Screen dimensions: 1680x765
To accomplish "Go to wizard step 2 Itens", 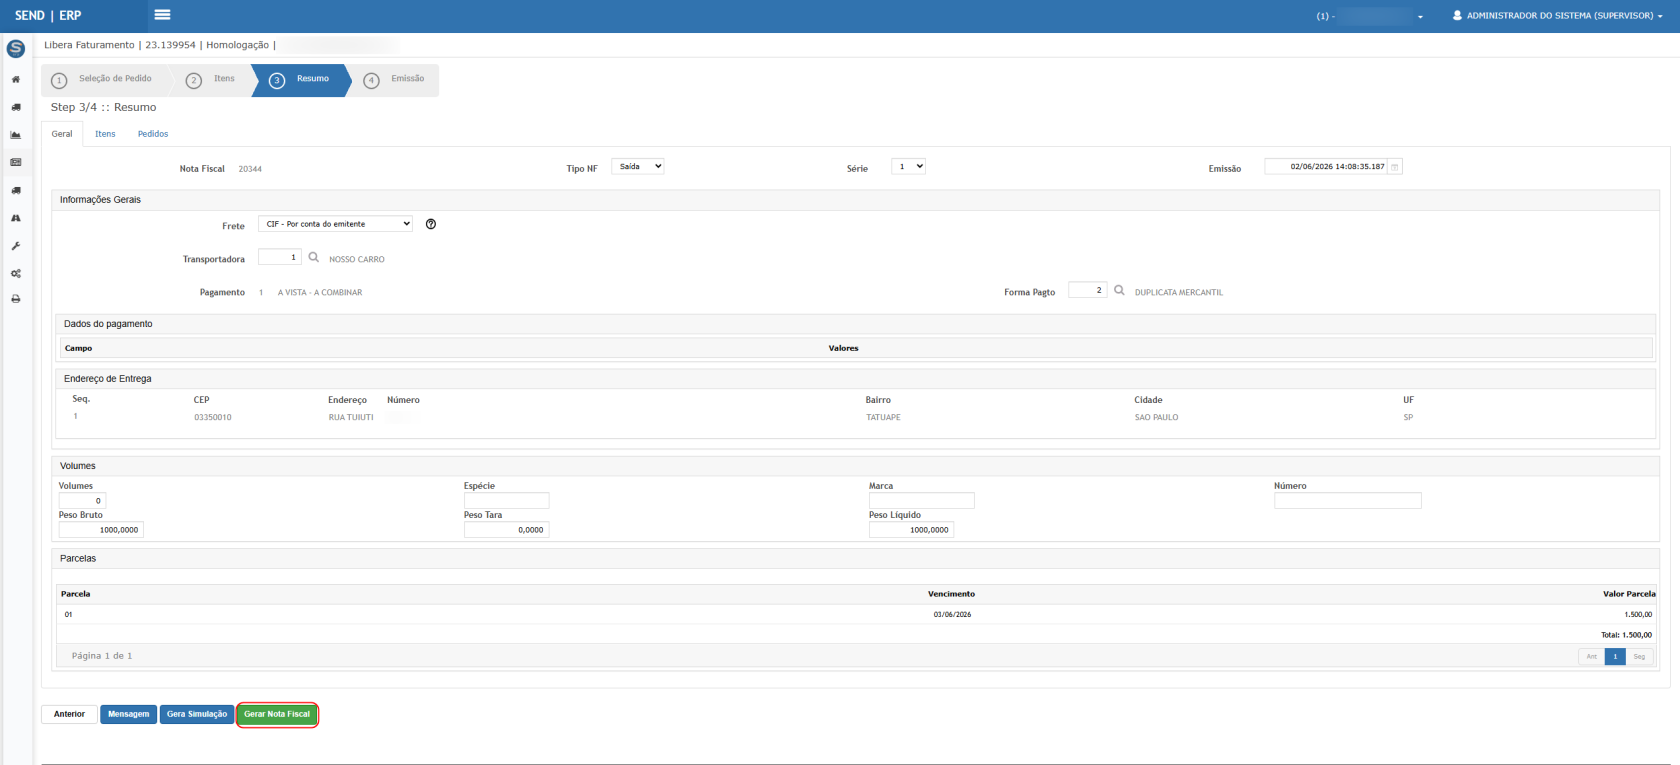I will 212,79.
